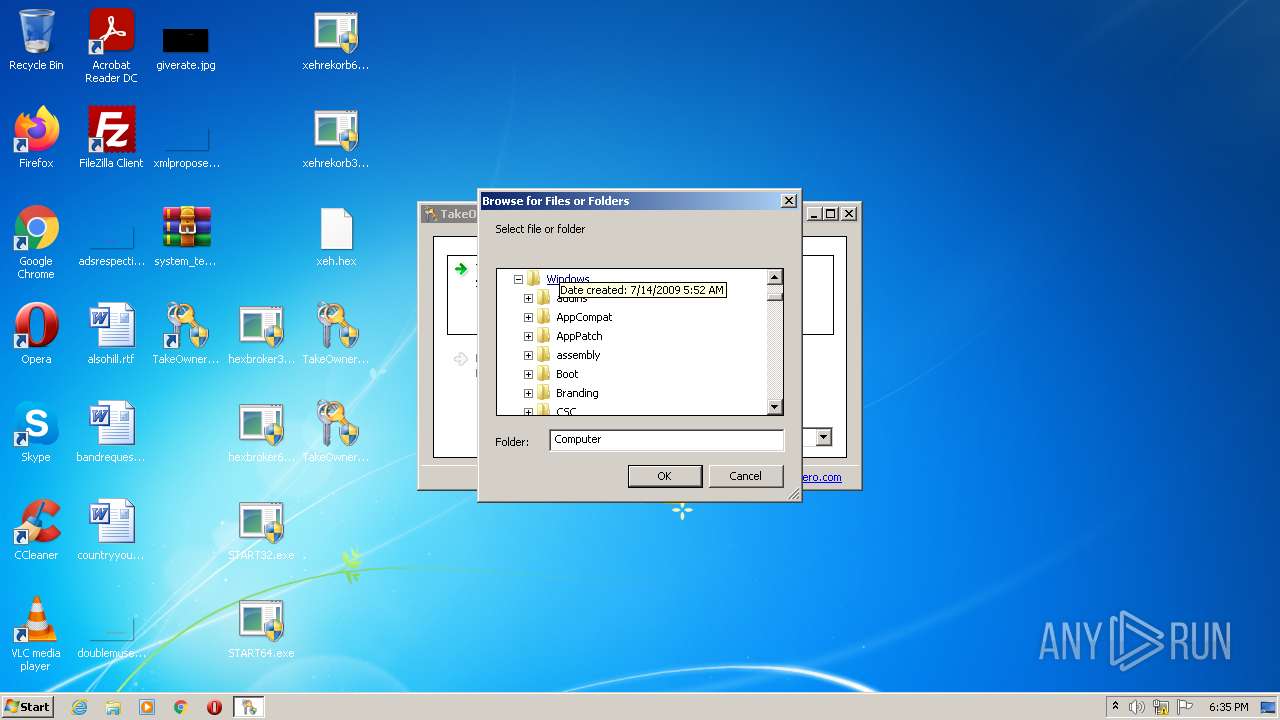Close the Browse for Files dialog

(788, 201)
